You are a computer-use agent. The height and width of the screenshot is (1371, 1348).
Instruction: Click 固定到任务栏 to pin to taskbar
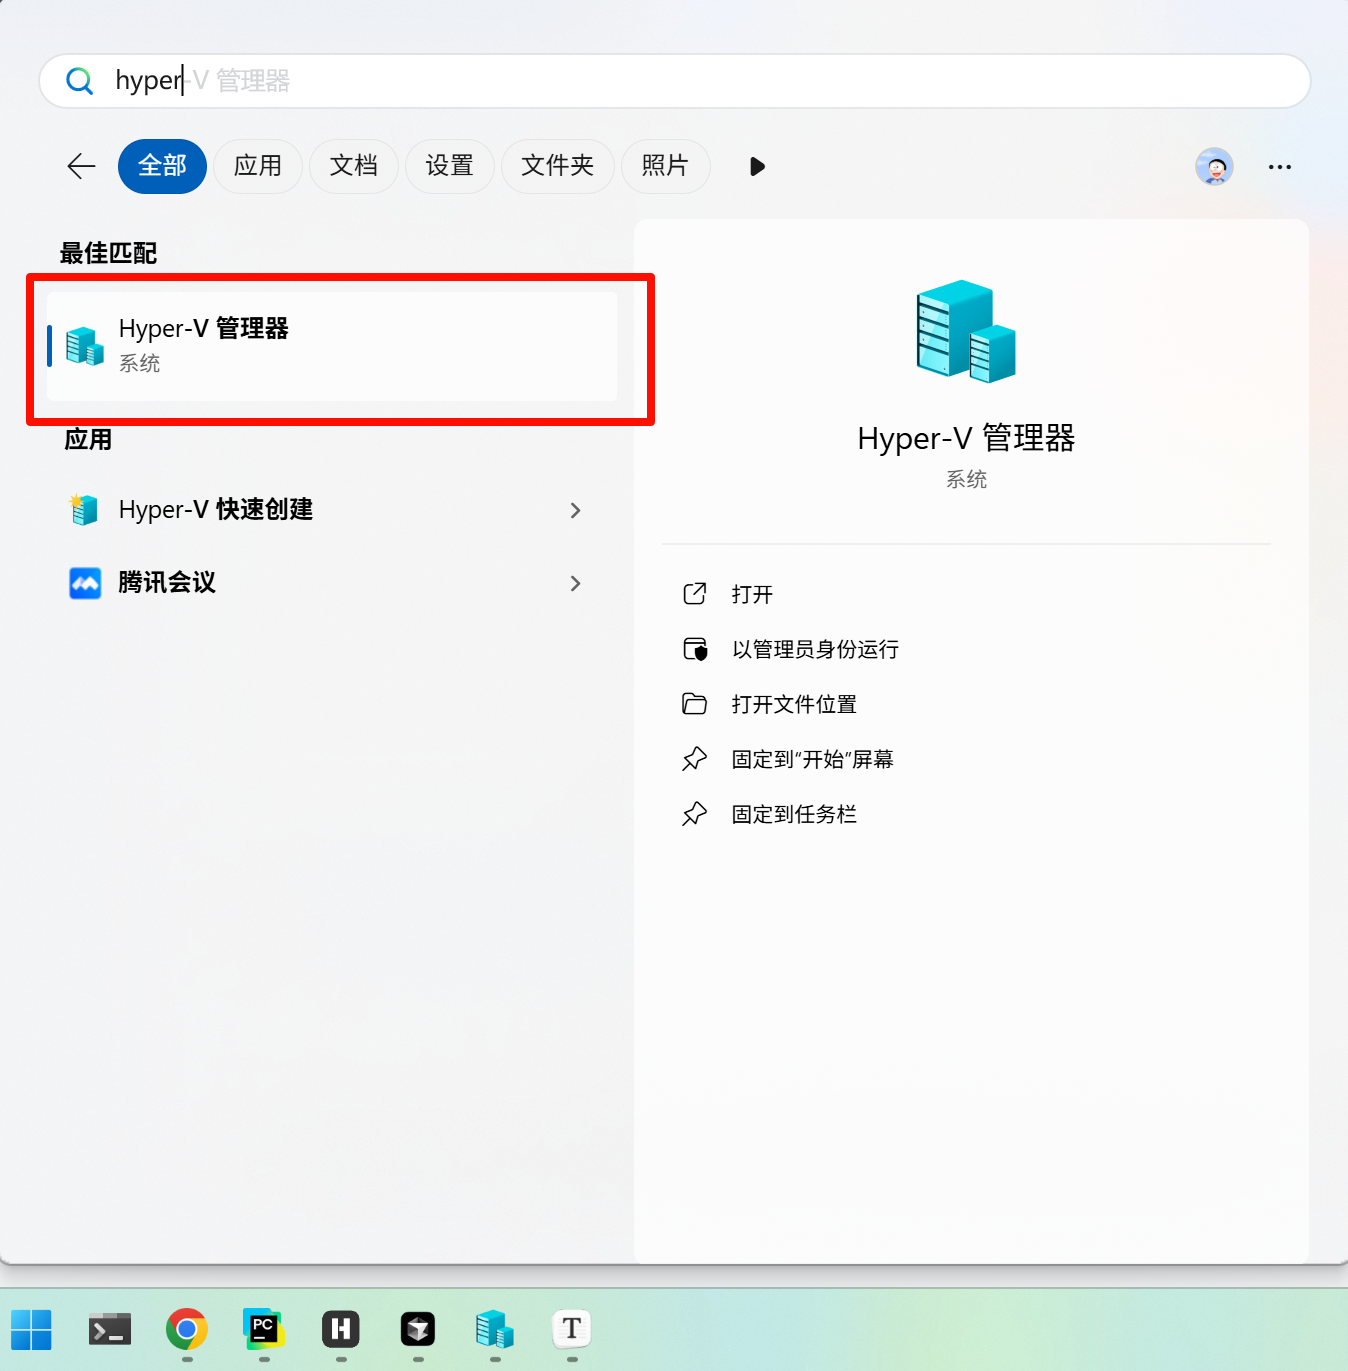794,813
